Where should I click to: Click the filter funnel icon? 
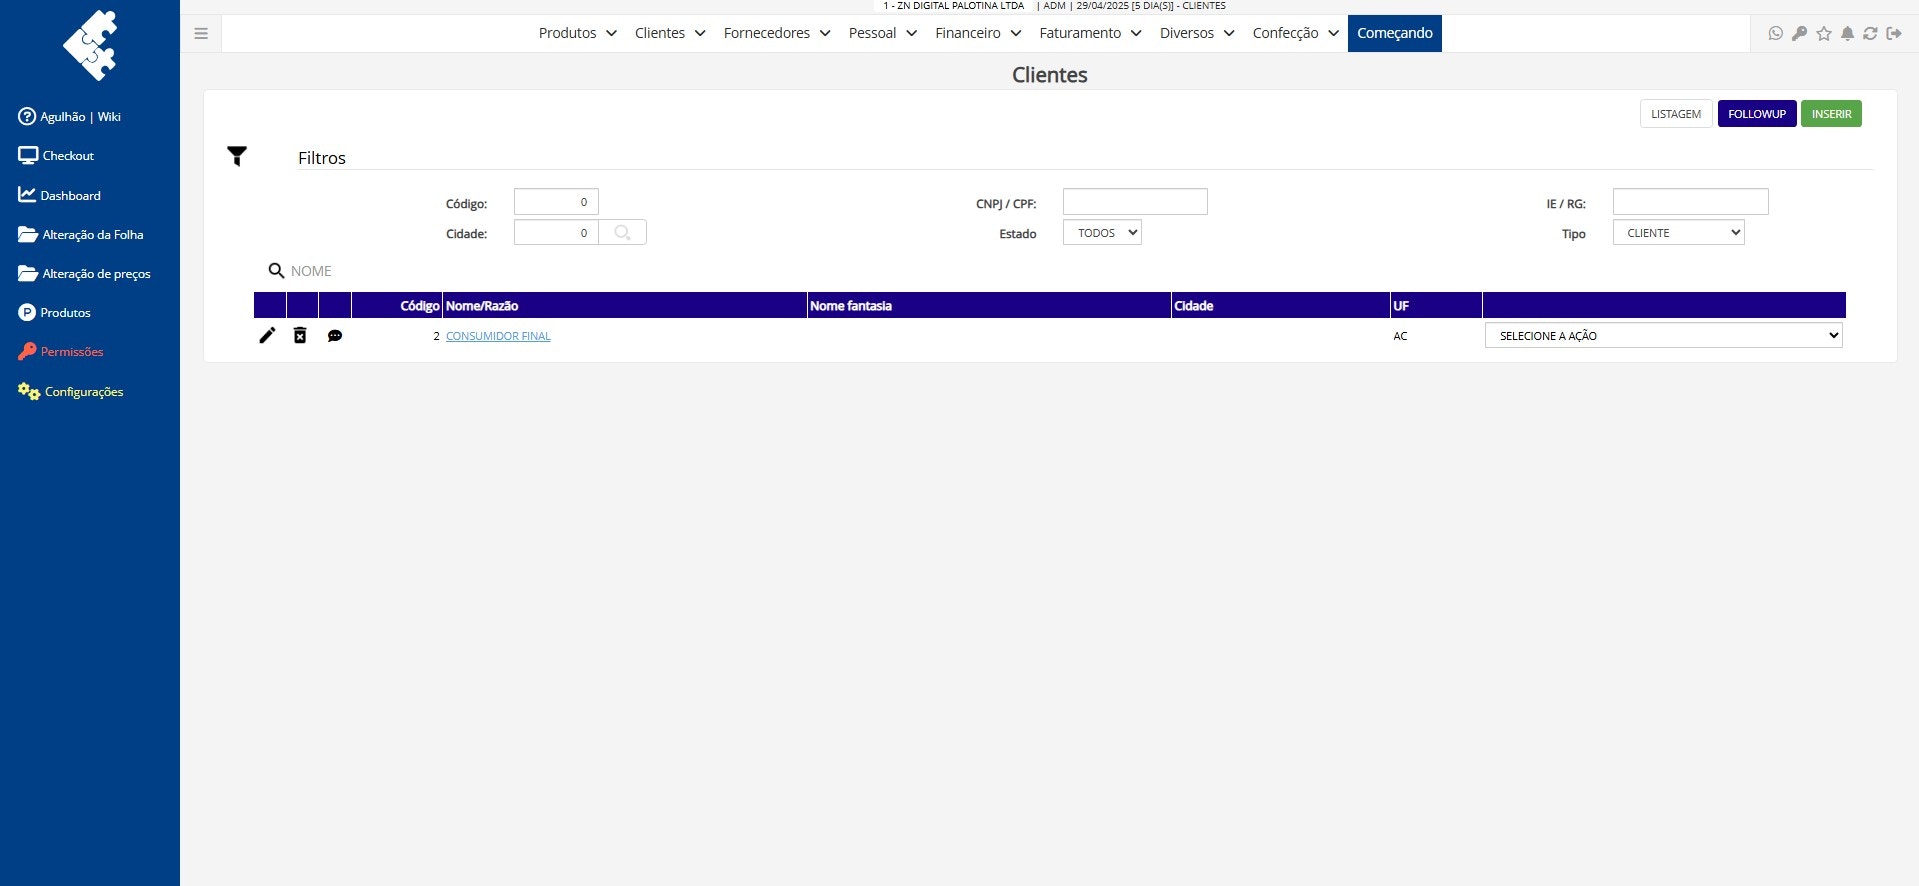[x=237, y=156]
